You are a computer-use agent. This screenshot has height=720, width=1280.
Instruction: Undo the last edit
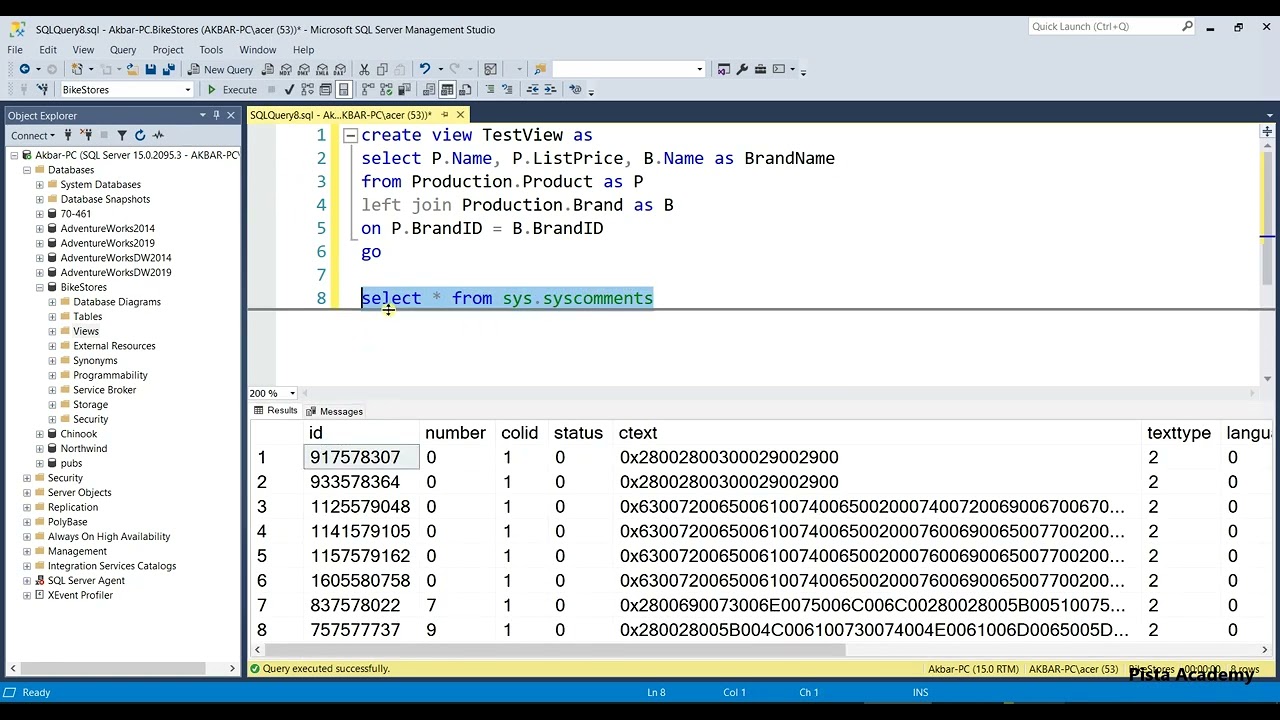coord(425,69)
